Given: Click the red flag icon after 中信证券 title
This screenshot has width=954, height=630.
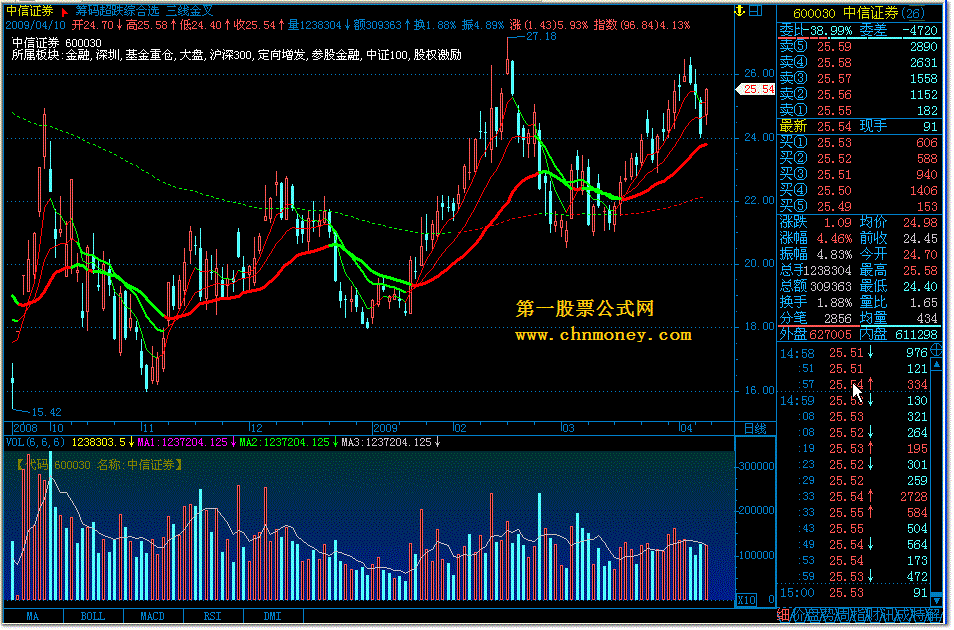Looking at the screenshot, I should pos(64,12).
